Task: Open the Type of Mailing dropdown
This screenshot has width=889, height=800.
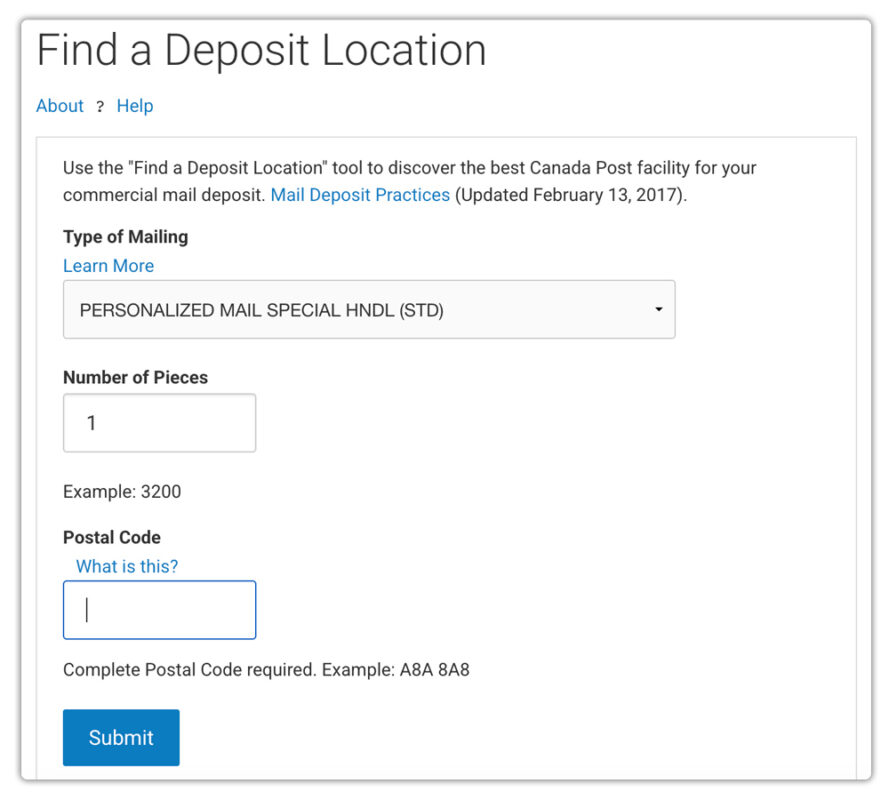Action: pos(369,310)
